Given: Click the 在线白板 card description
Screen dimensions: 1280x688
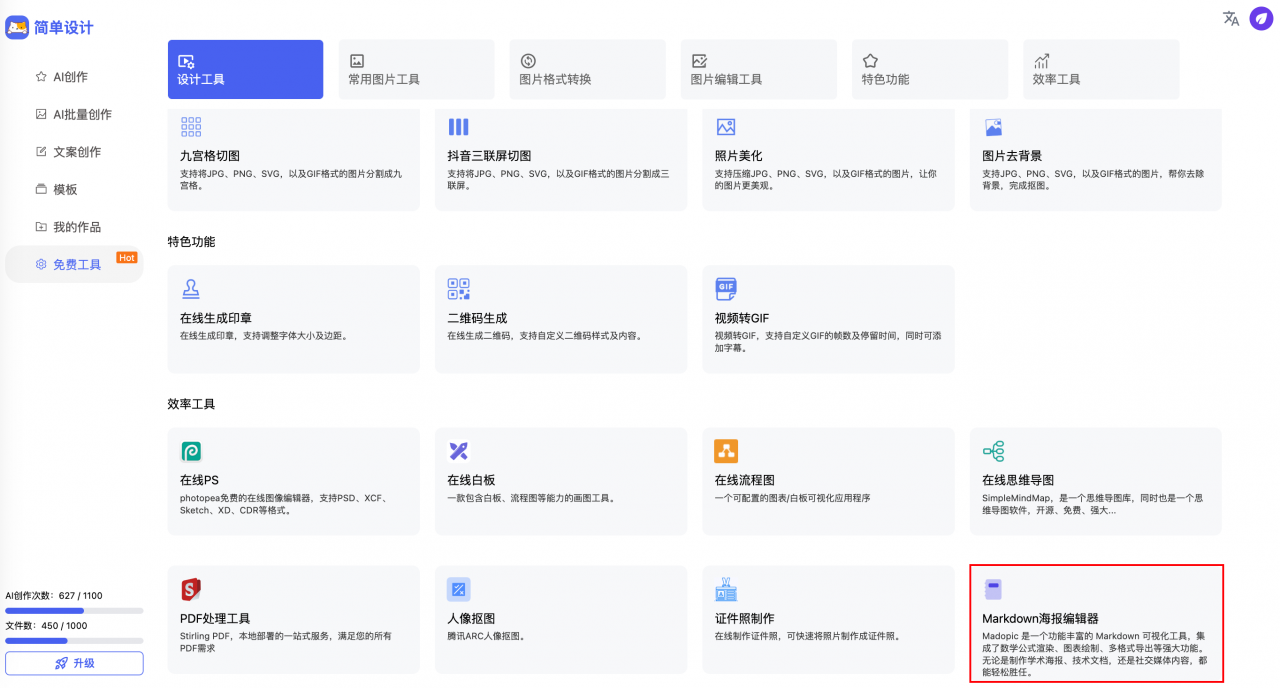Looking at the screenshot, I should 531,498.
